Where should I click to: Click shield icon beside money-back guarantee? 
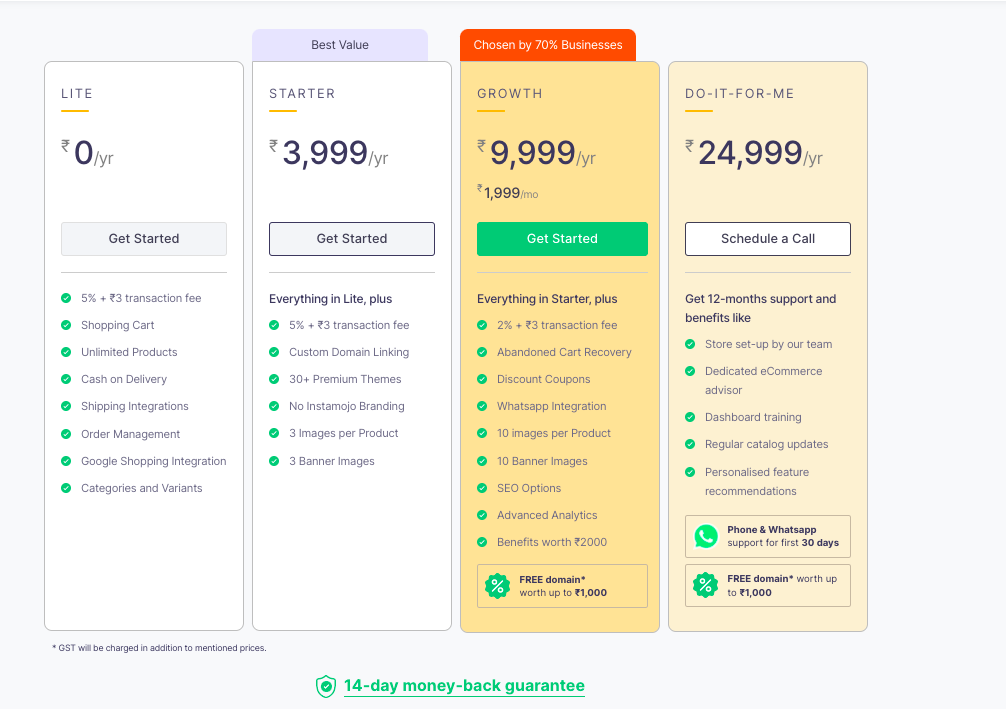tap(326, 686)
